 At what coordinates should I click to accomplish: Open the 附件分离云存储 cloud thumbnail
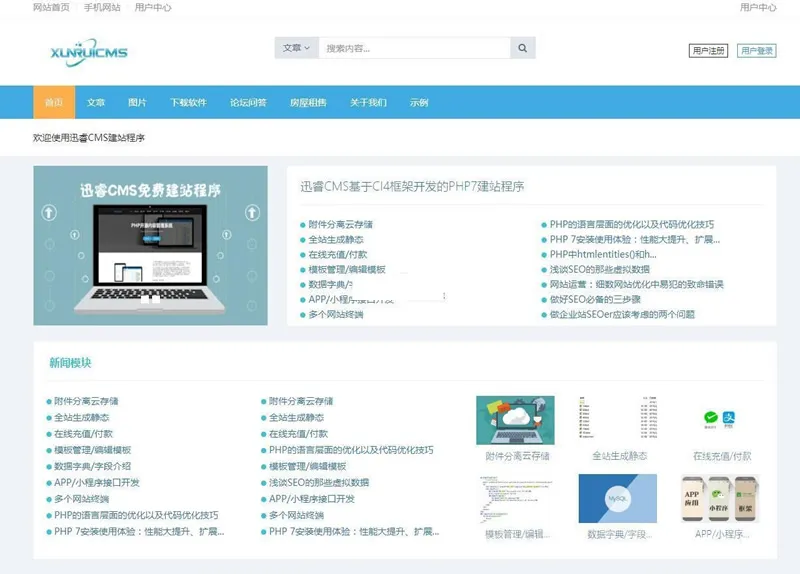[x=515, y=420]
